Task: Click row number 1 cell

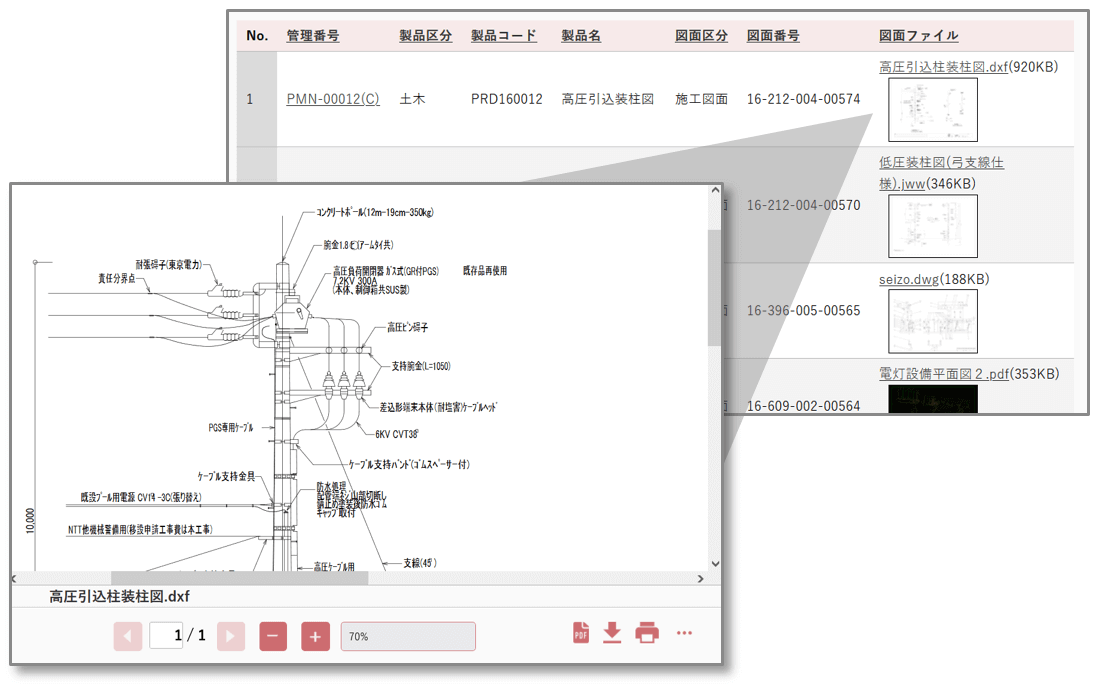Action: click(x=250, y=99)
